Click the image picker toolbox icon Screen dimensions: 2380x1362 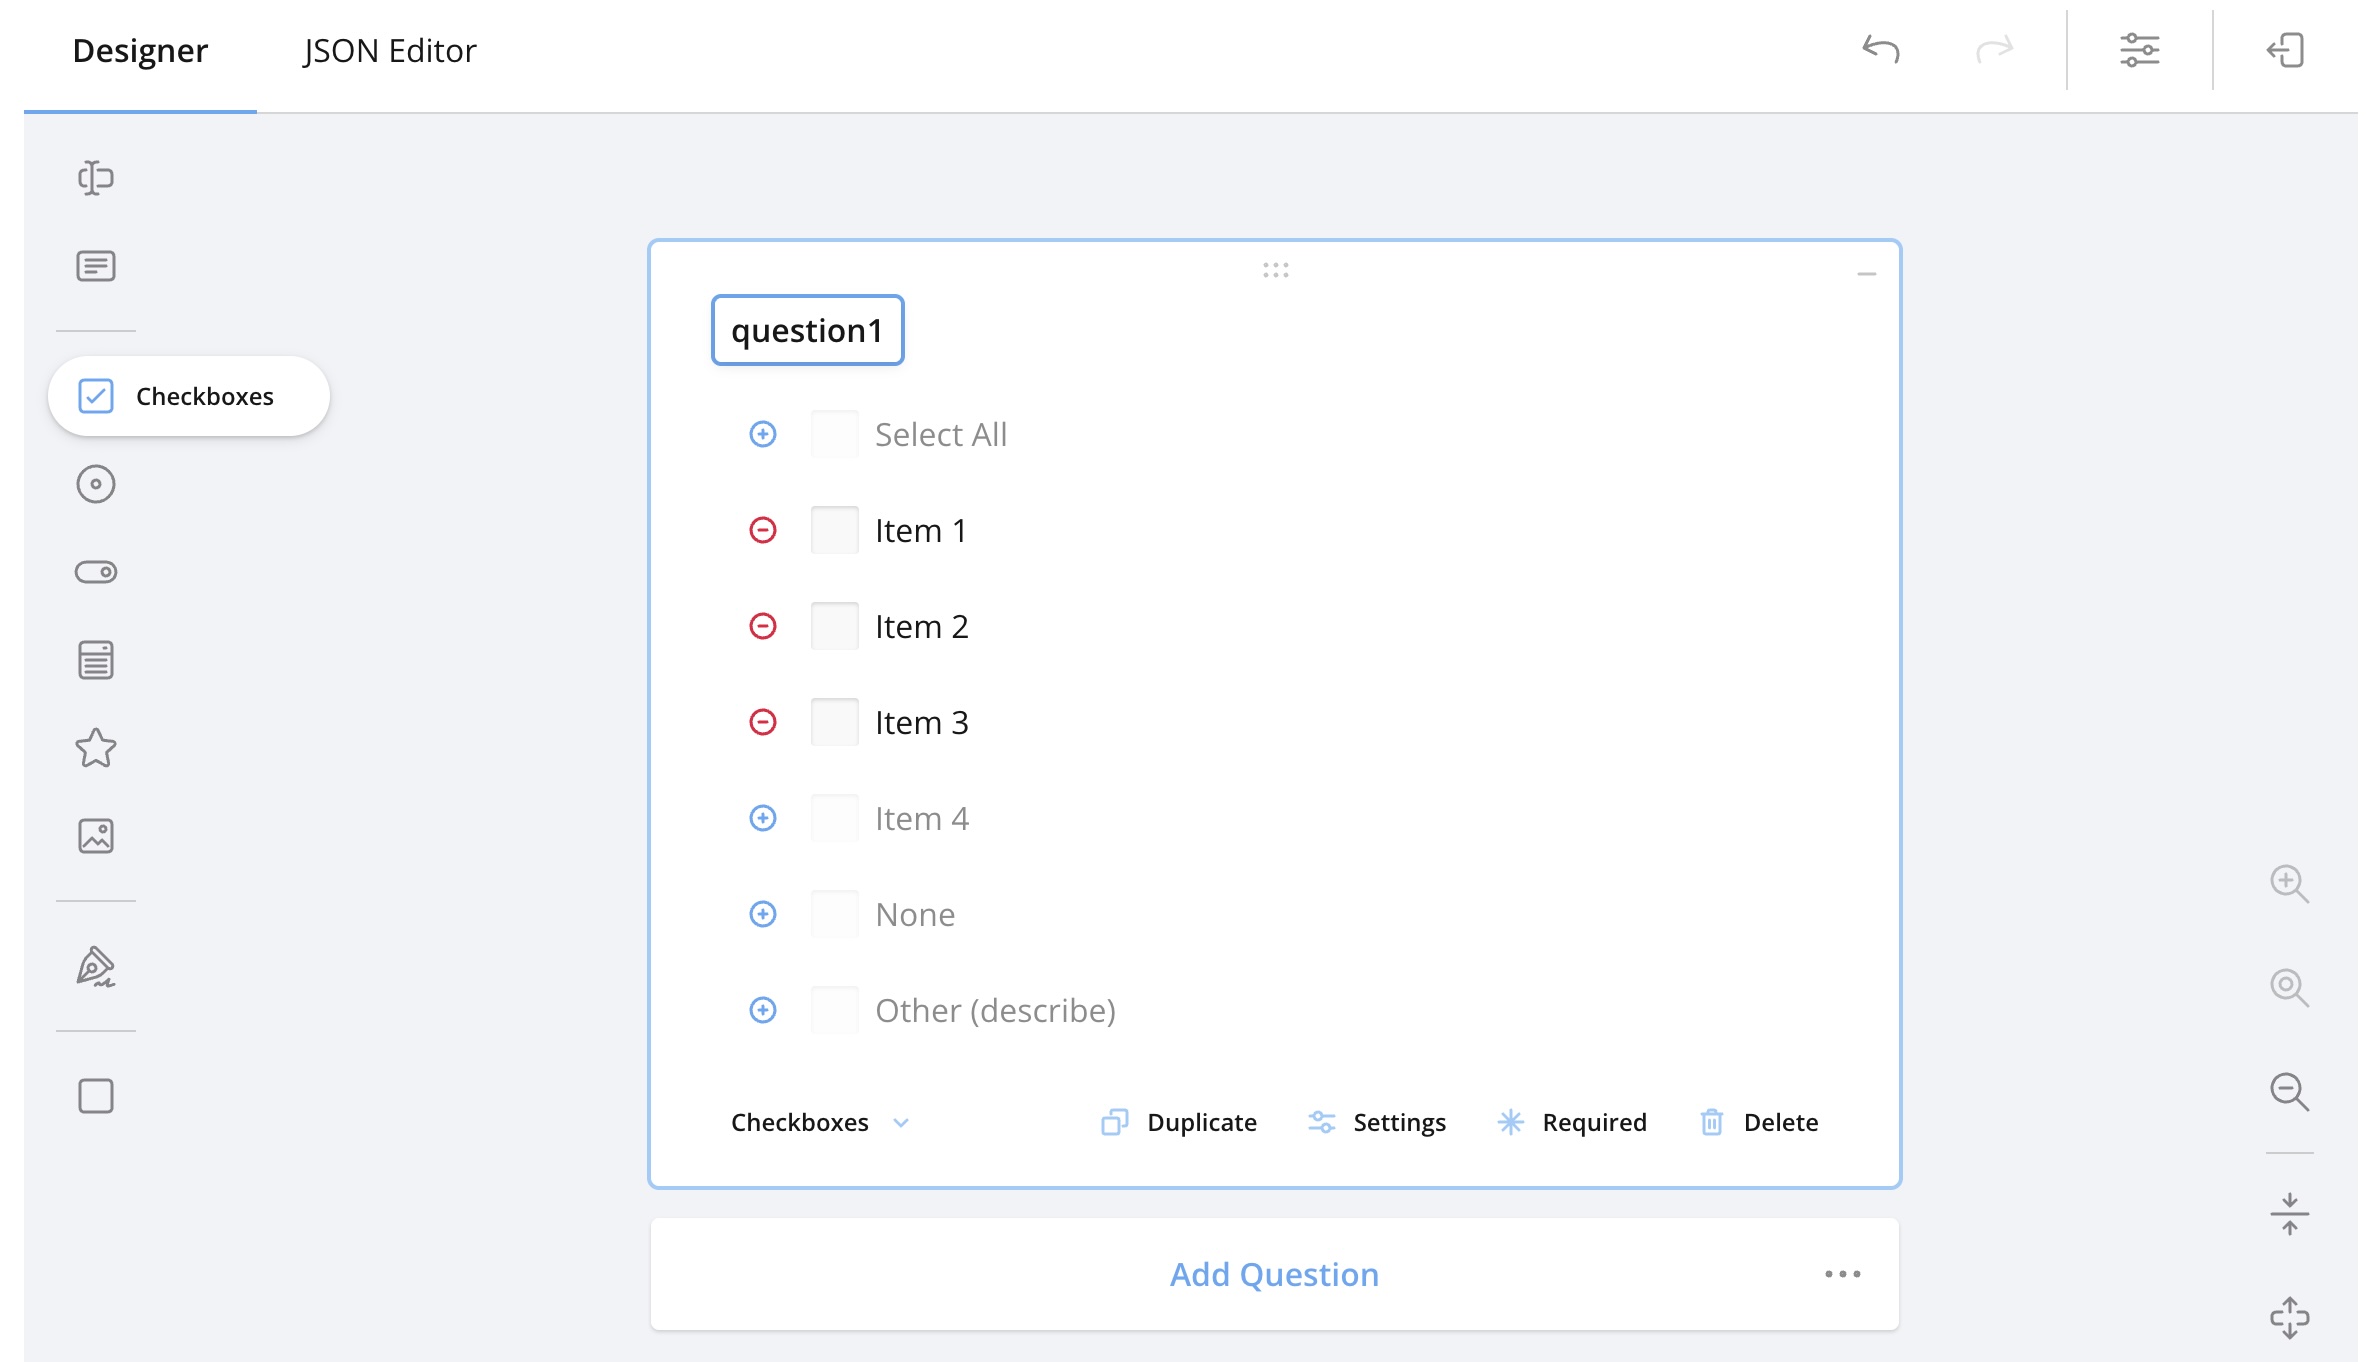96,835
